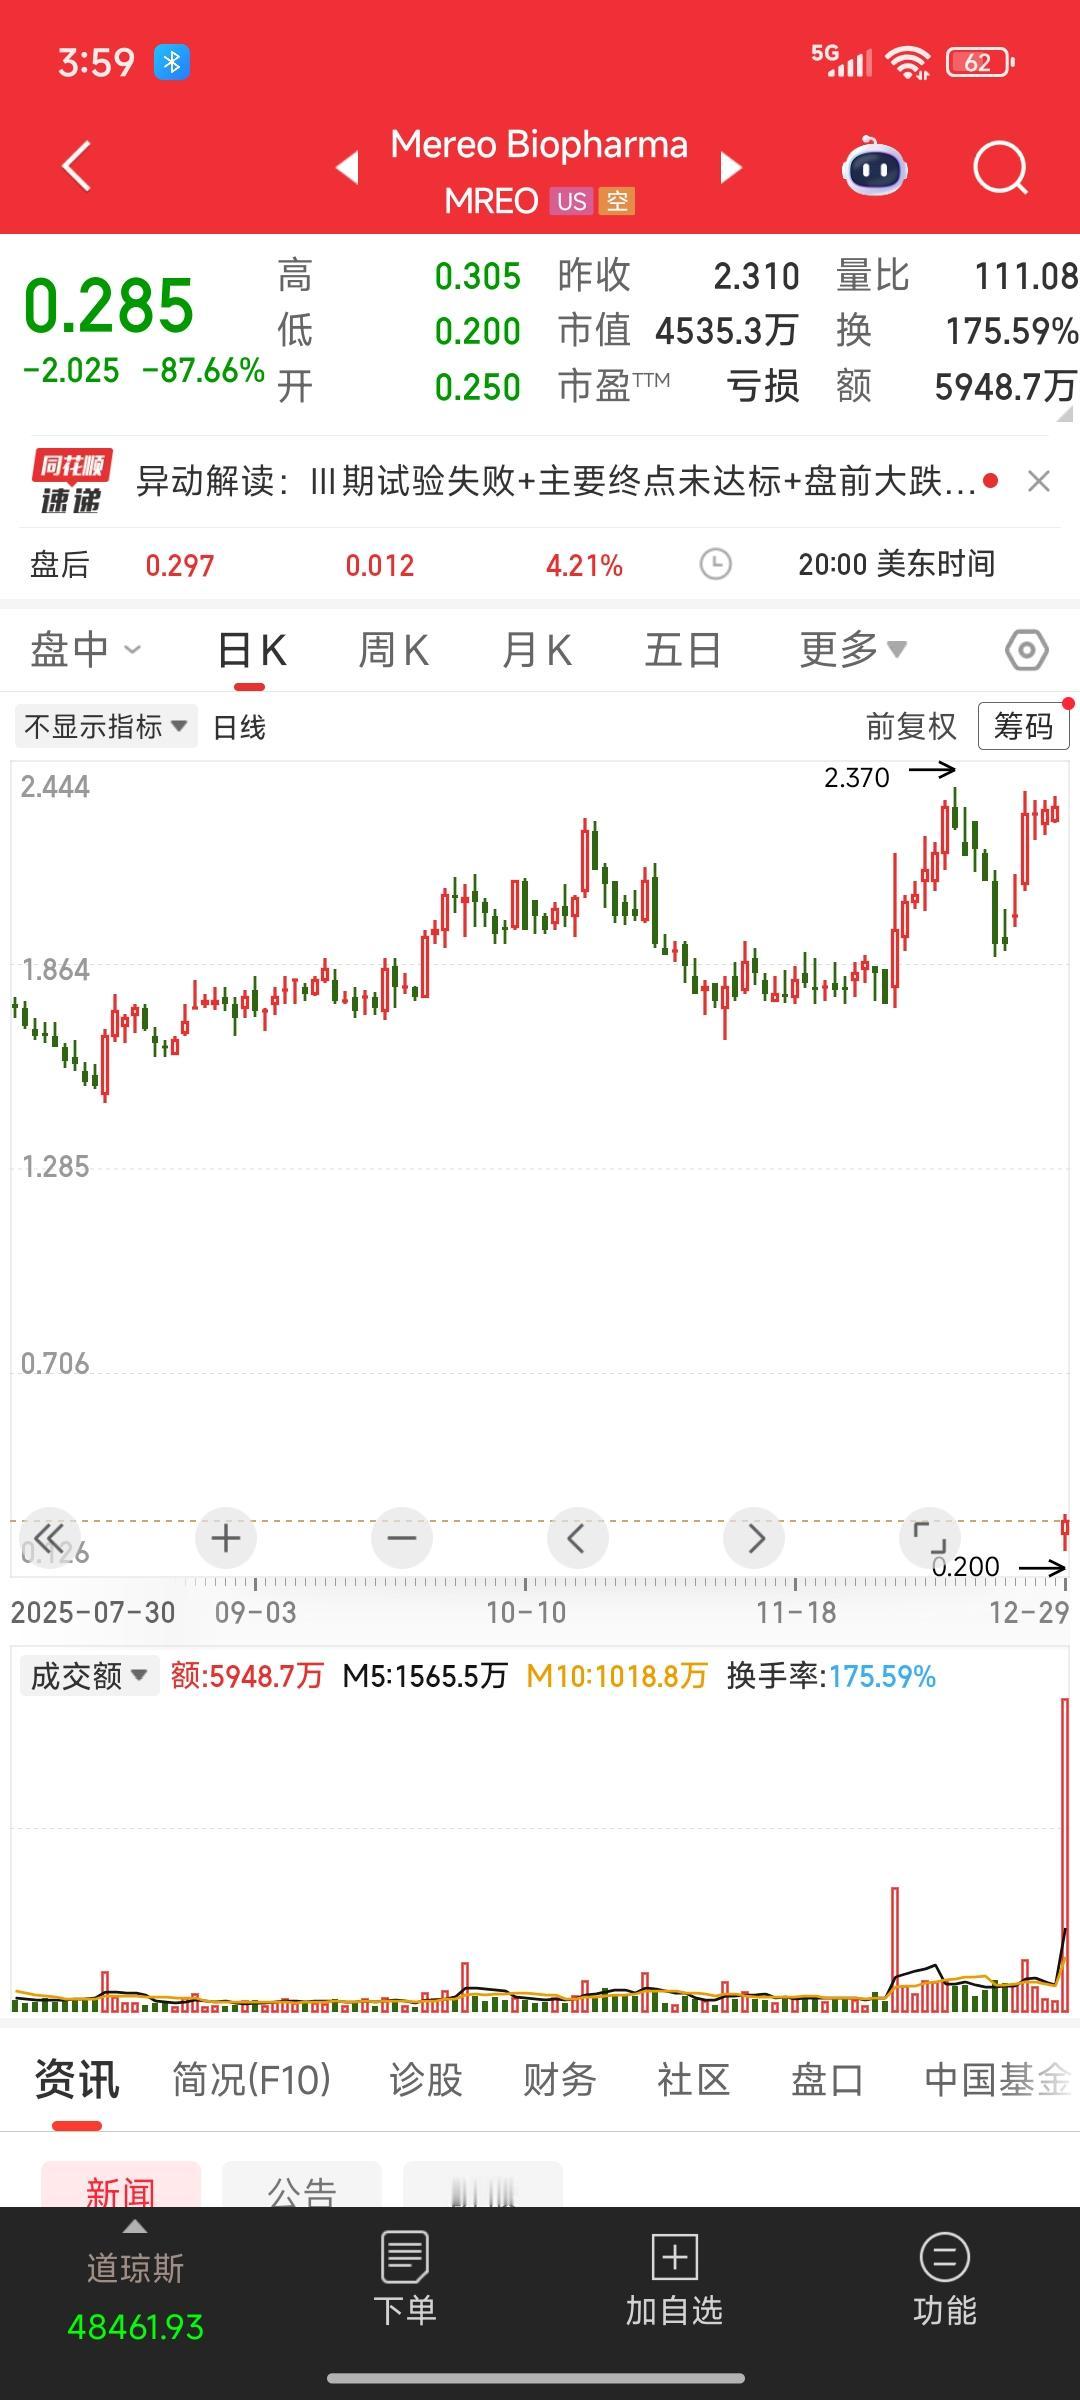
Task: Dismiss the 异动解读 news banner
Action: [1039, 482]
